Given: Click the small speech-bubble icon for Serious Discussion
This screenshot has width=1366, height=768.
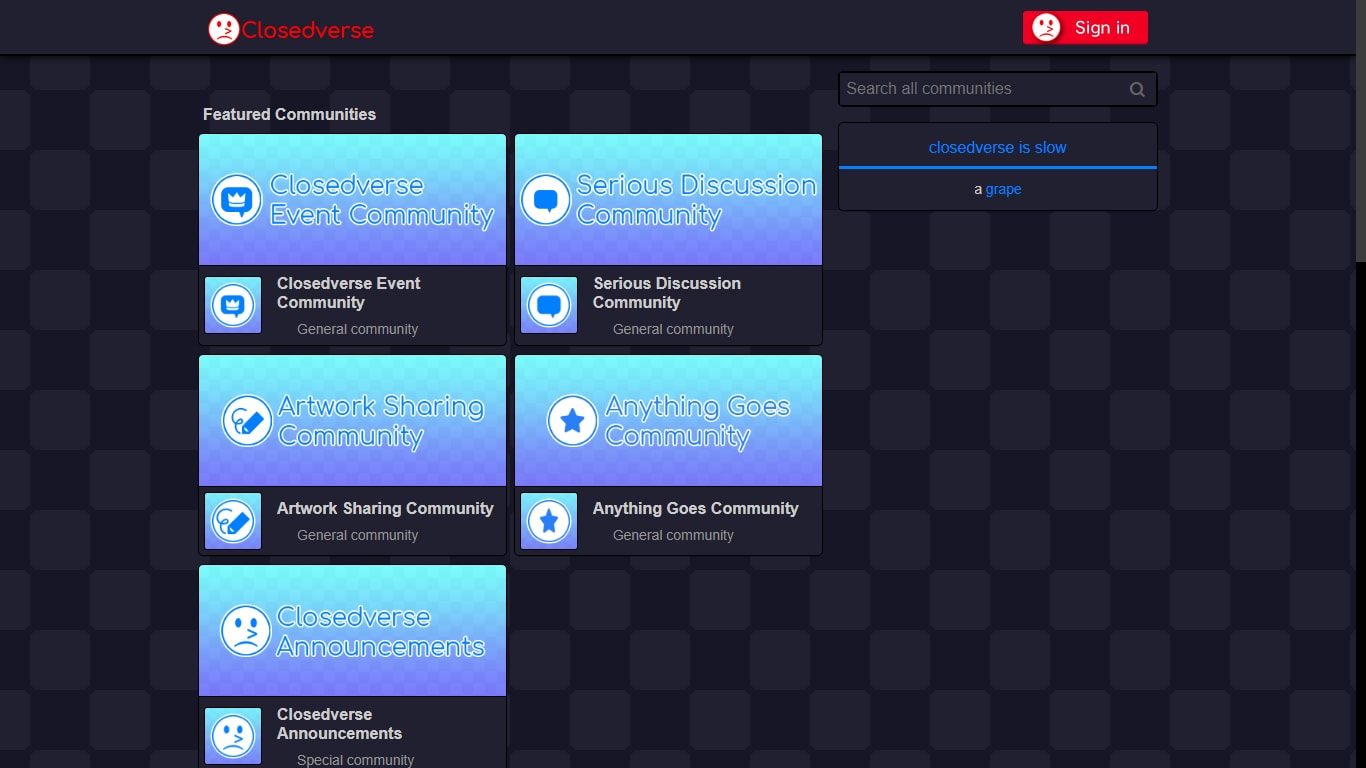Looking at the screenshot, I should click(x=549, y=305).
